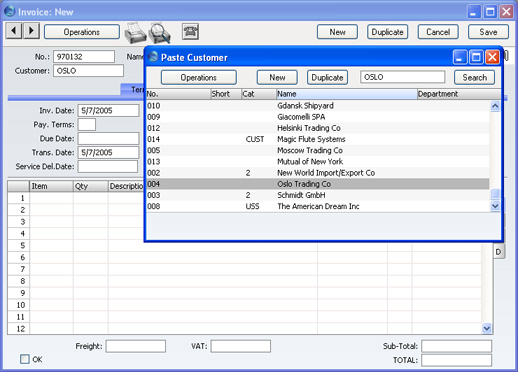Click Duplicate button in Invoice window
Screen dimensions: 518x372
pyautogui.click(x=387, y=32)
